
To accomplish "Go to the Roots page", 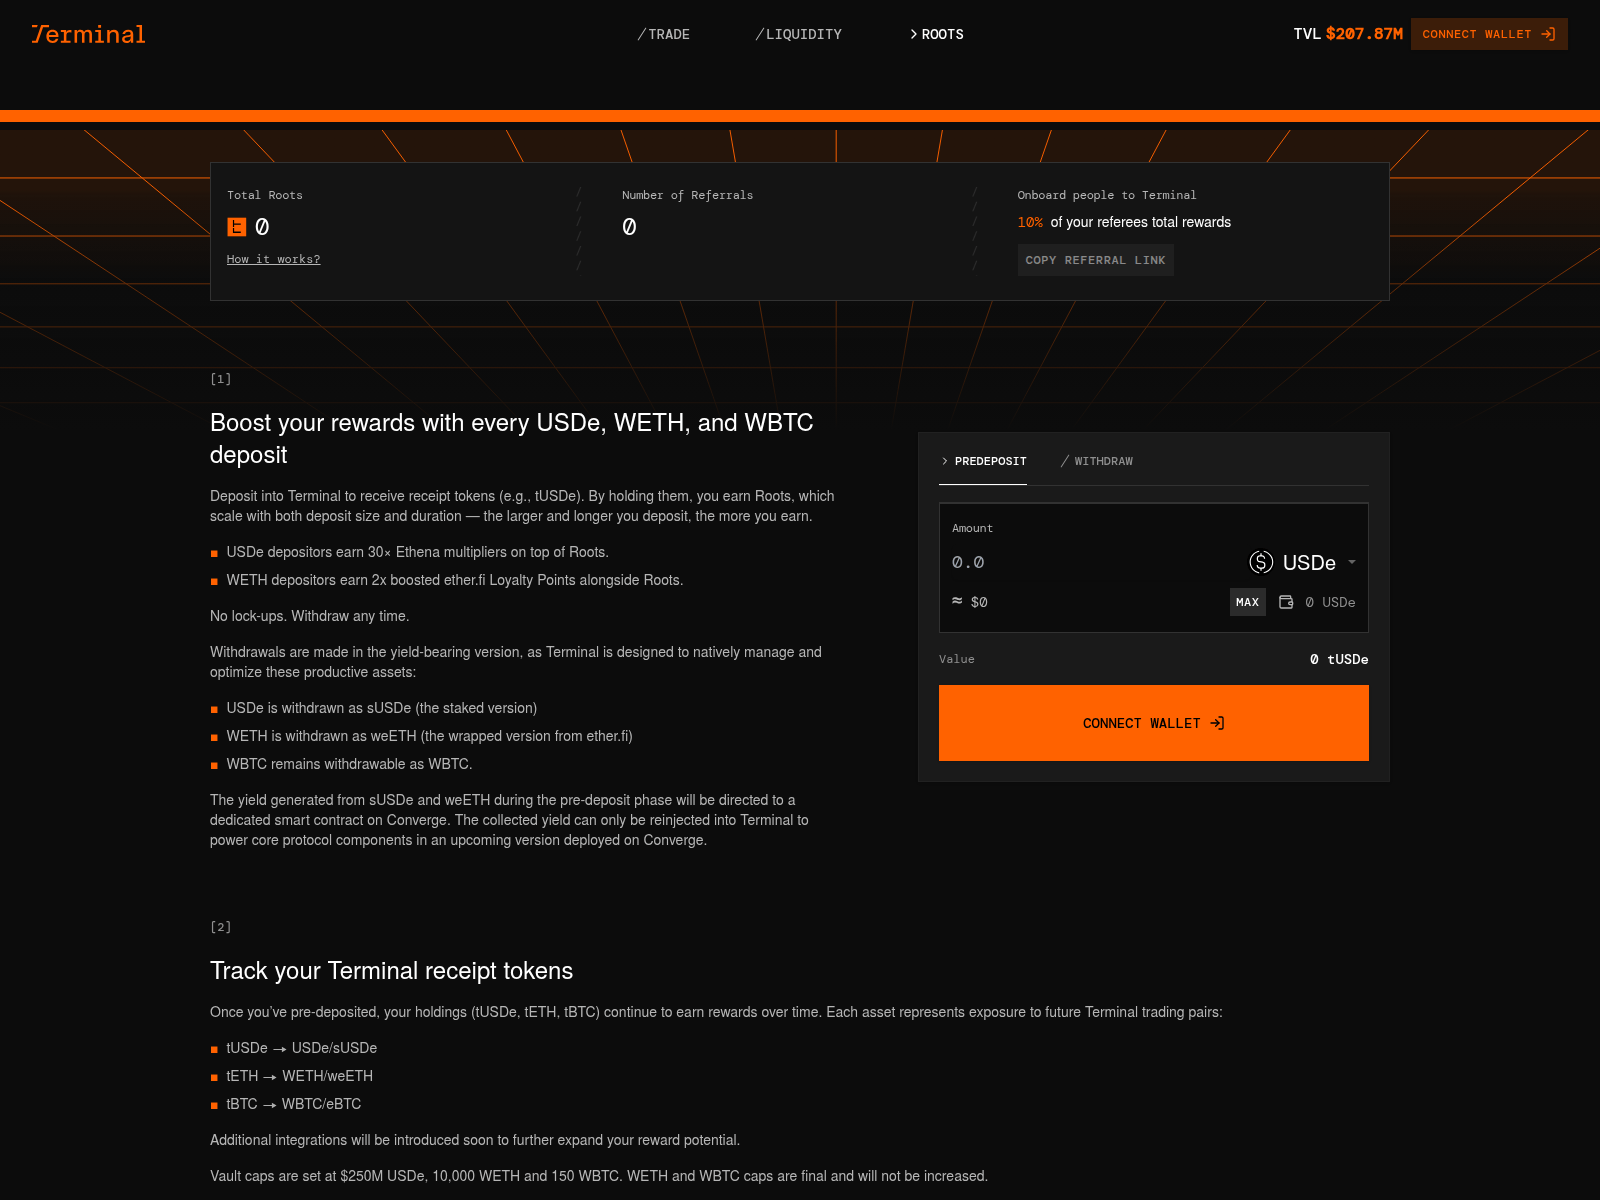I will [937, 34].
